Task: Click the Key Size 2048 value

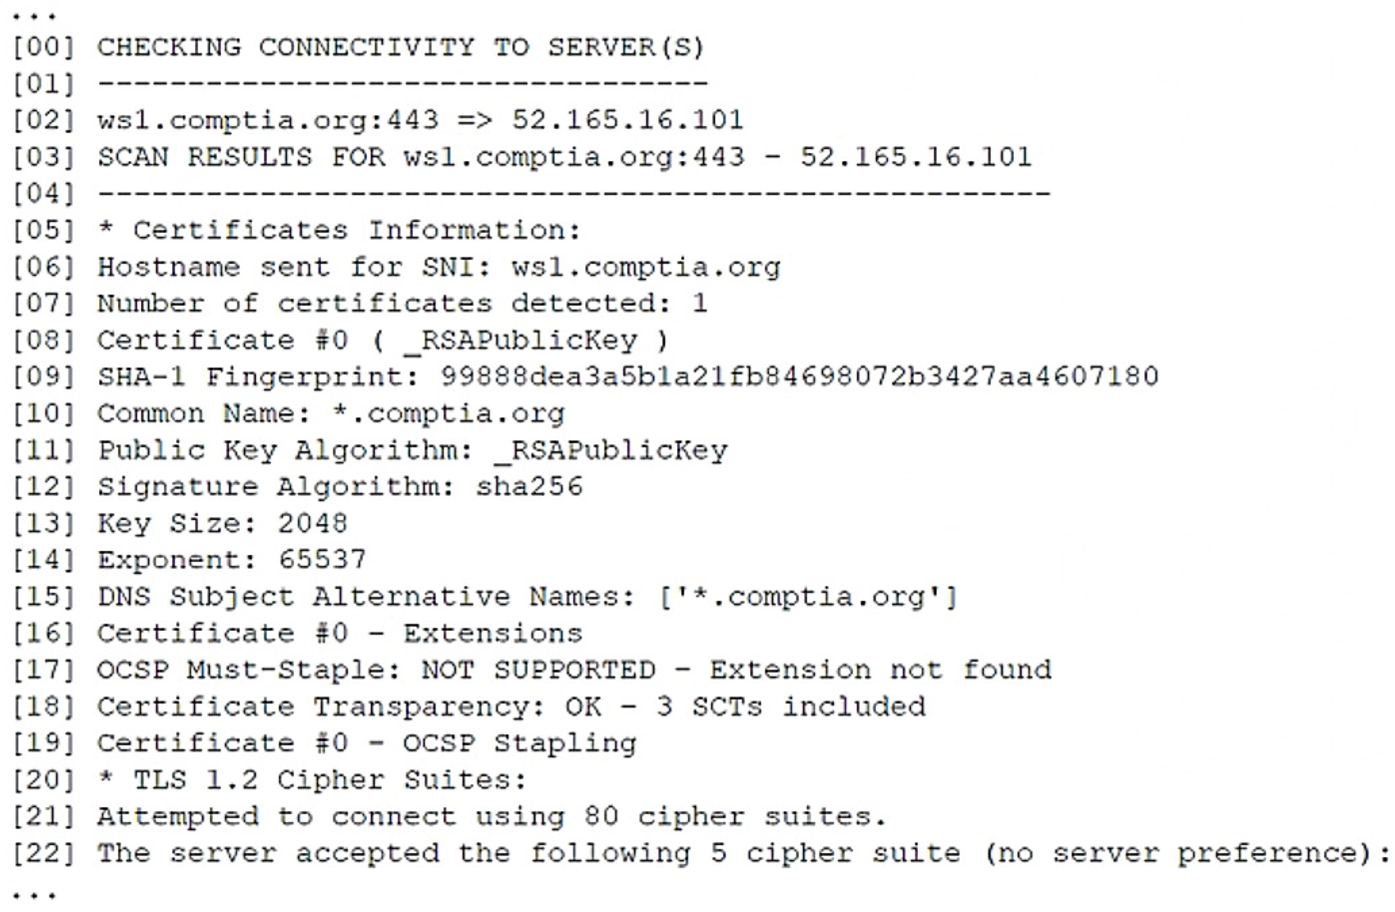Action: [x=312, y=523]
